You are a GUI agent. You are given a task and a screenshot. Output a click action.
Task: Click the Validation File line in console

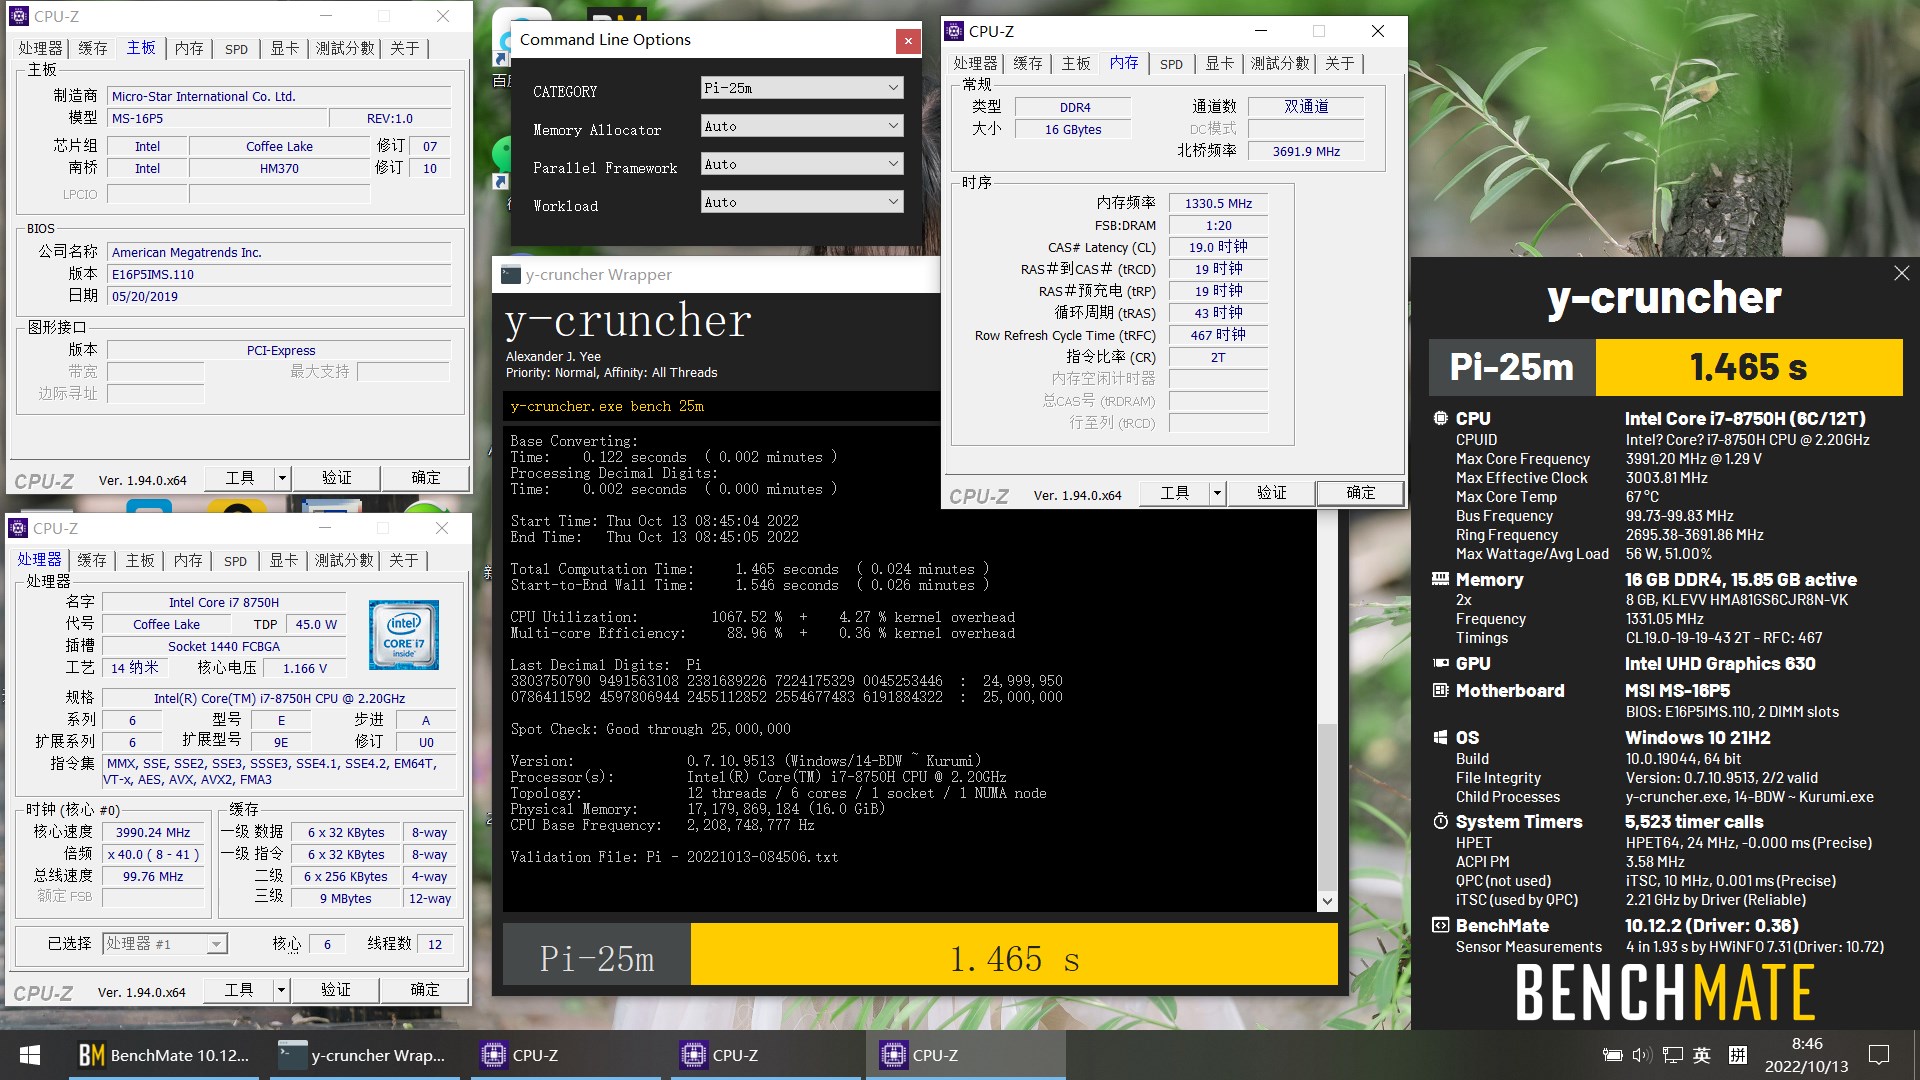pyautogui.click(x=674, y=857)
